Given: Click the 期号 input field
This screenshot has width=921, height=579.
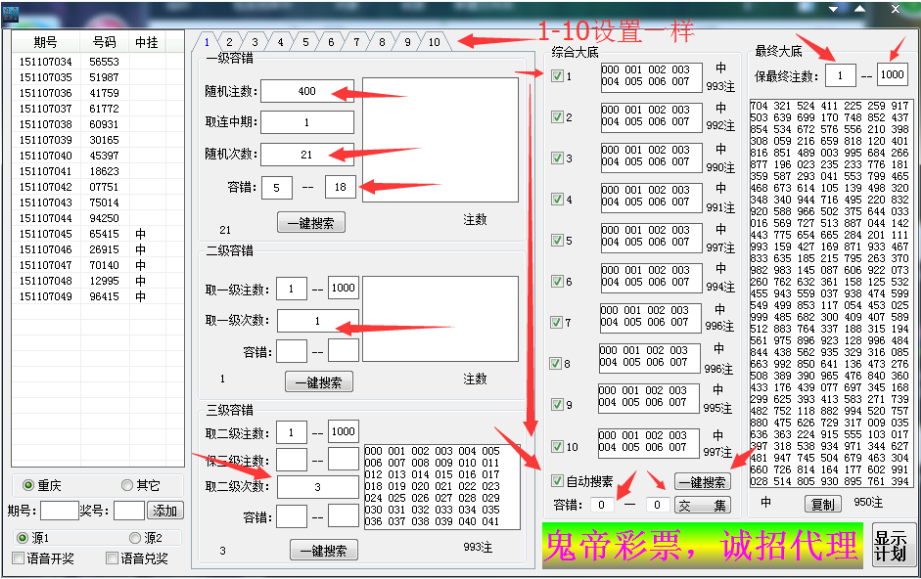Looking at the screenshot, I should click(57, 510).
